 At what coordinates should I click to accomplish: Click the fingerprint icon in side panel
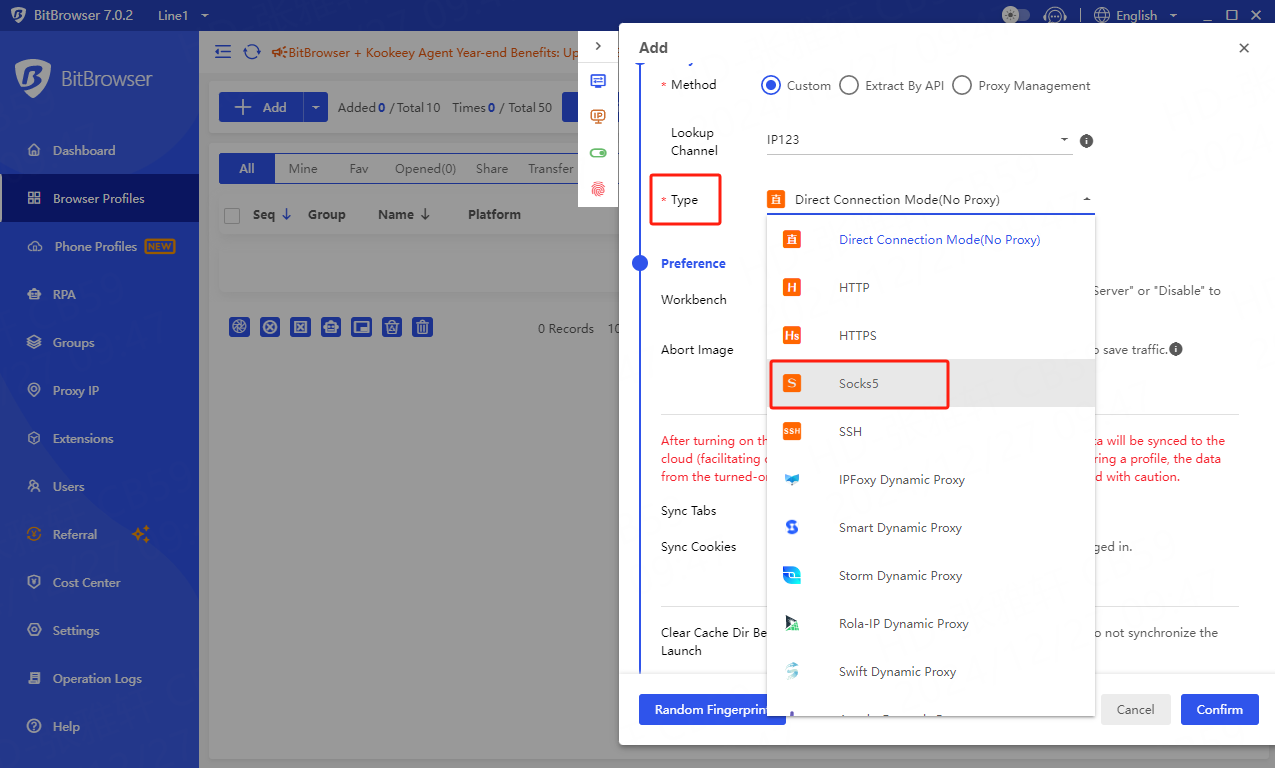(598, 189)
